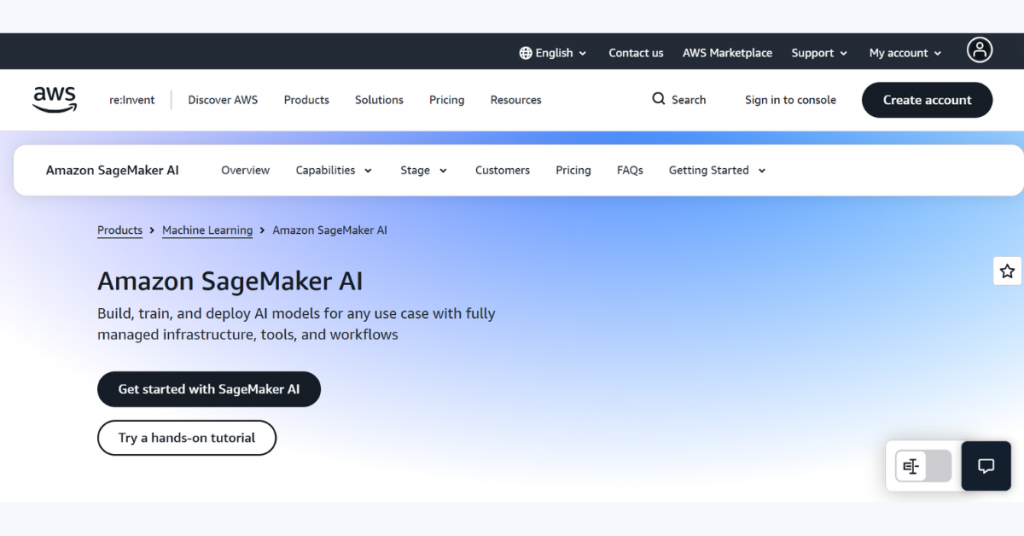Click the Contact us link

(635, 53)
